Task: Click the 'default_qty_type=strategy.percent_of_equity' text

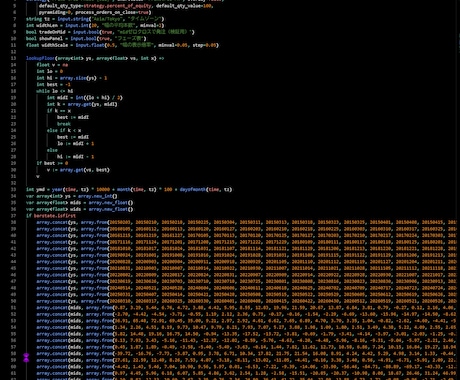Action: [x=94, y=6]
